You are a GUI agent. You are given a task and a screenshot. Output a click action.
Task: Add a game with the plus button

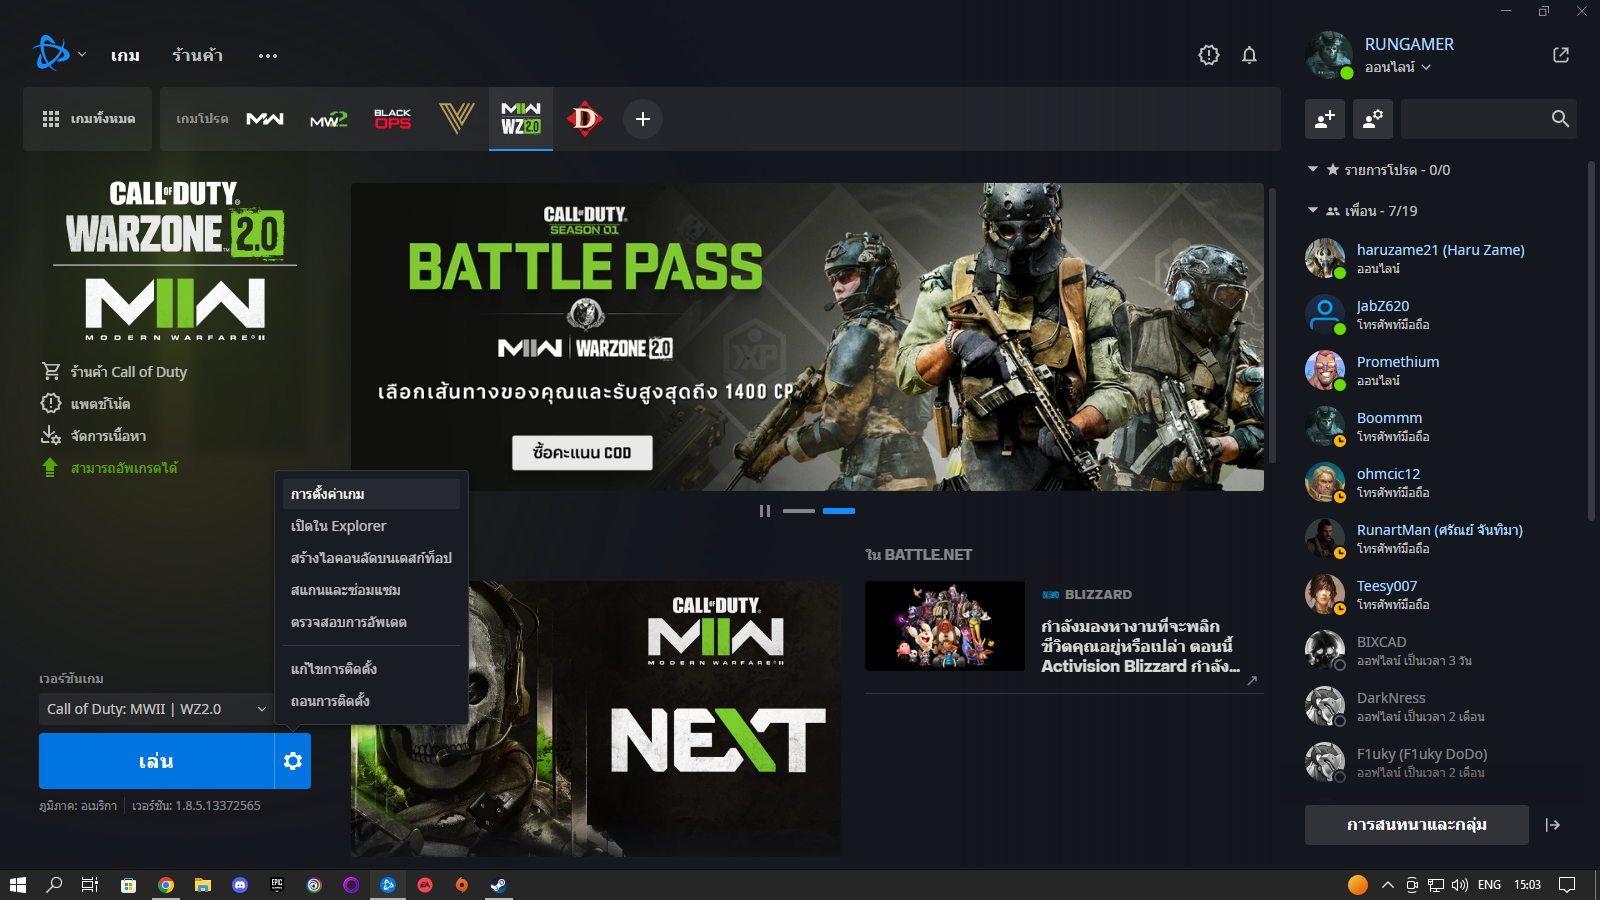tap(643, 119)
